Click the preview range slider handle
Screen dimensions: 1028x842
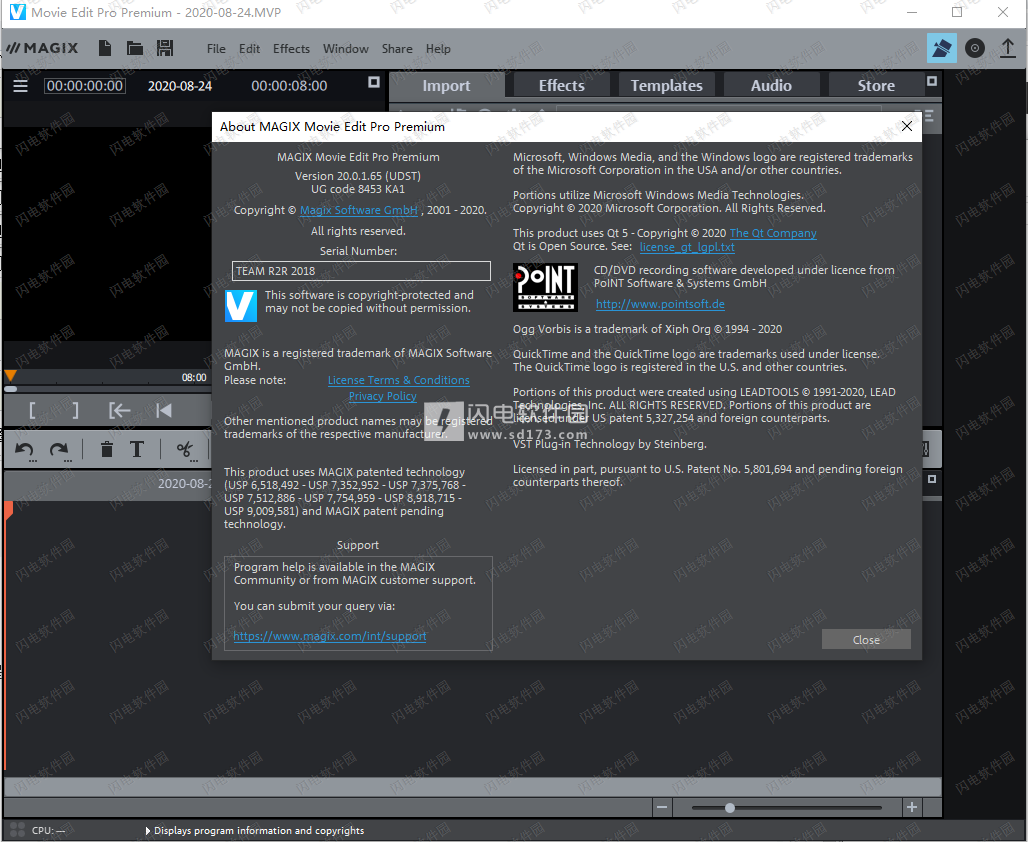tap(10, 389)
